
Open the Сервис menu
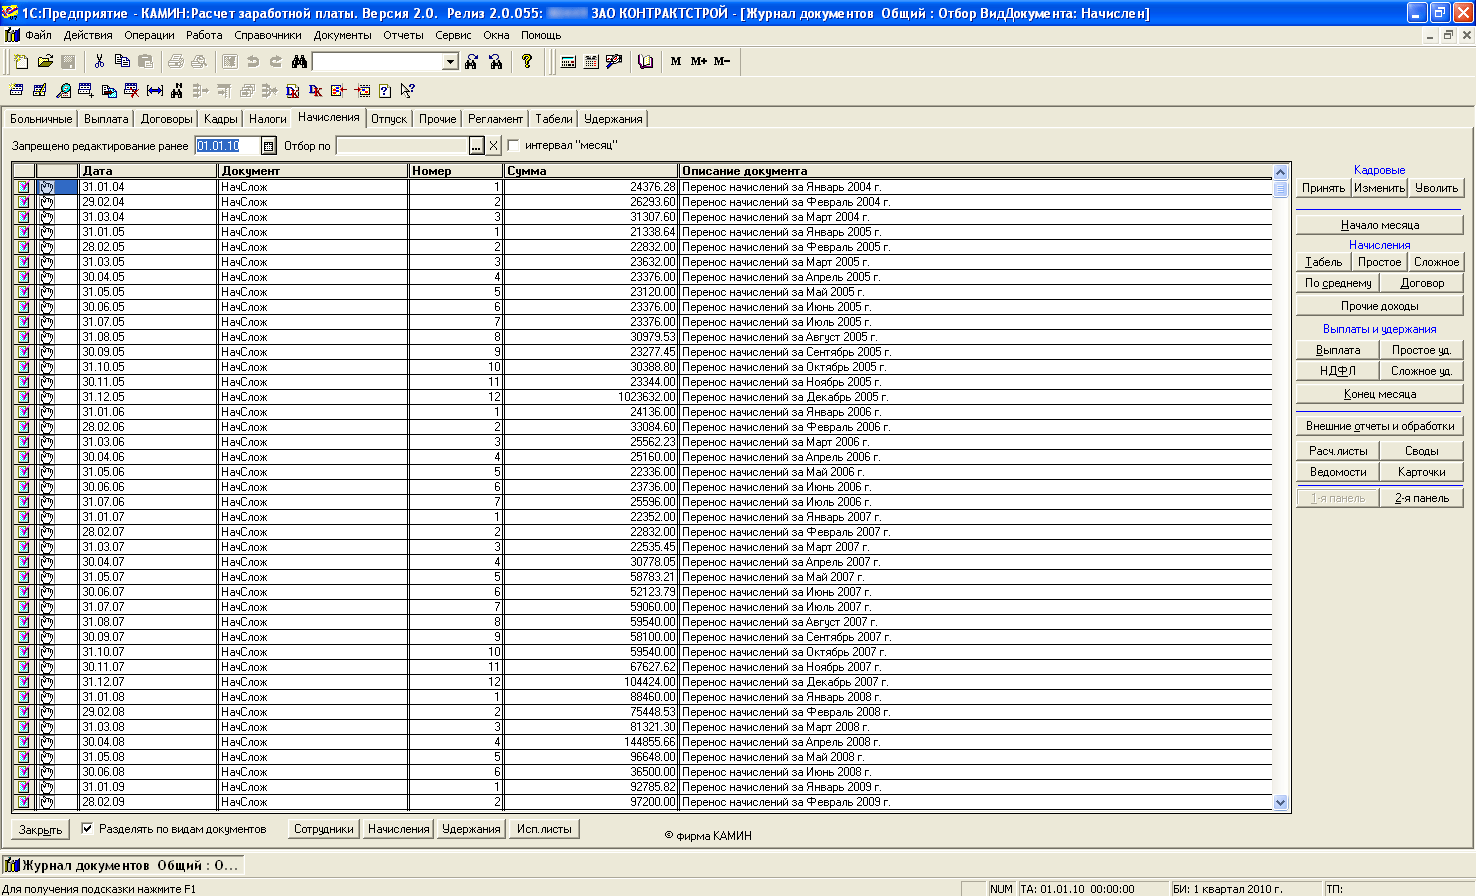coord(453,35)
